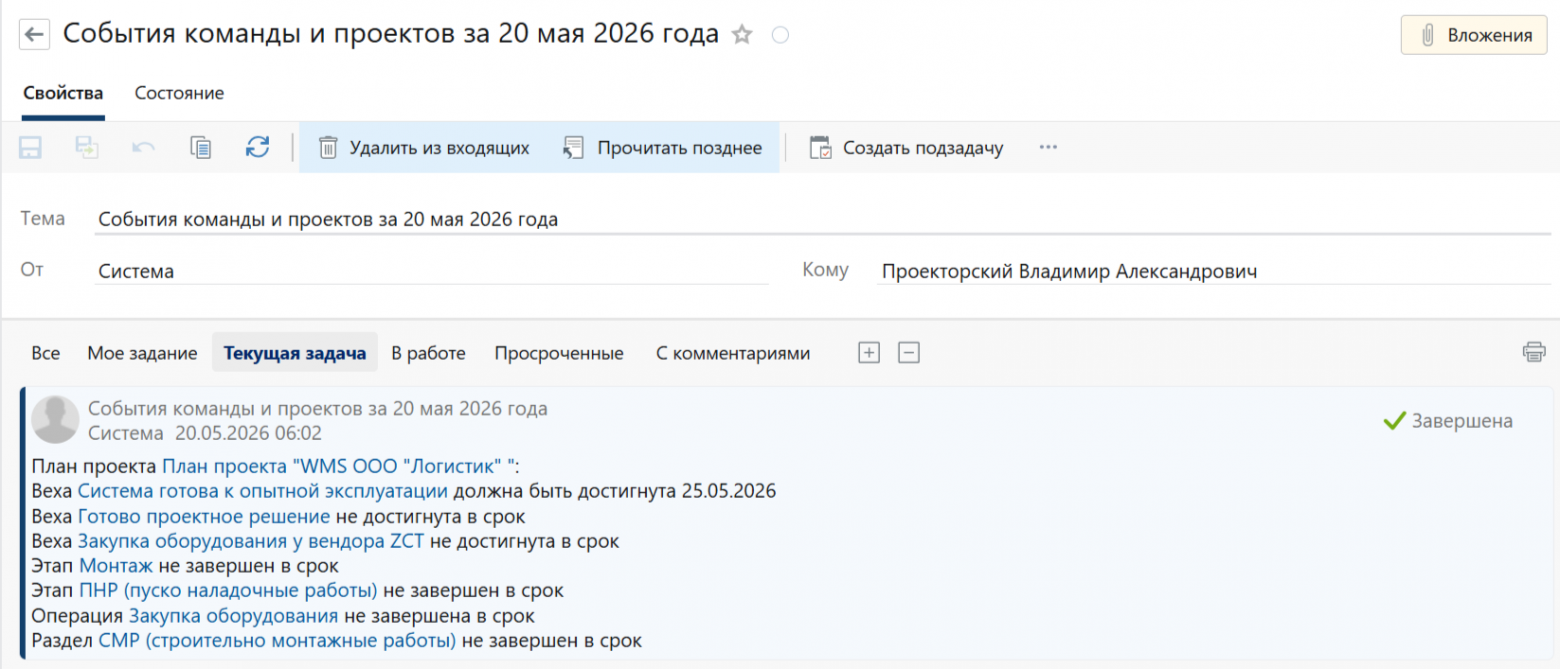Click the trash icon of Удалить из входящих
The image size is (1560, 669).
(328, 148)
